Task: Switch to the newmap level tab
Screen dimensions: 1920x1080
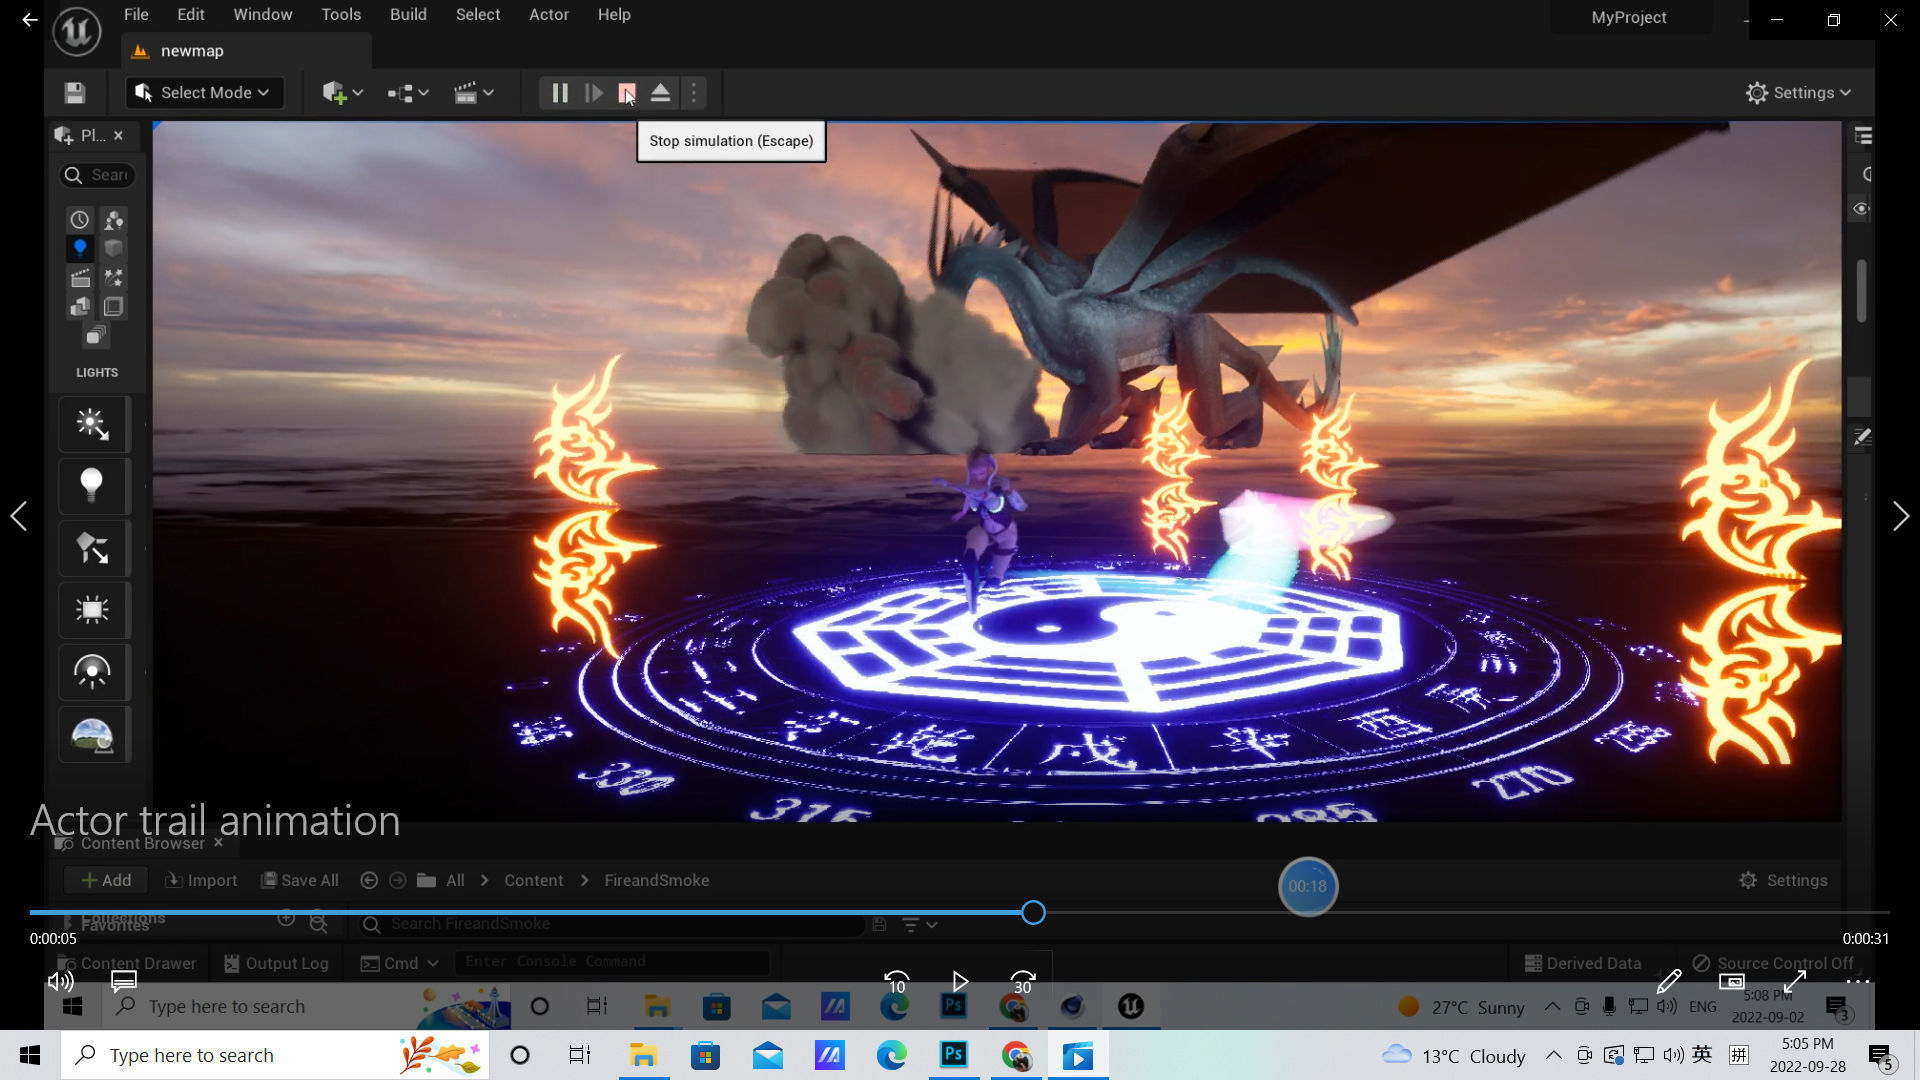Action: 246,51
